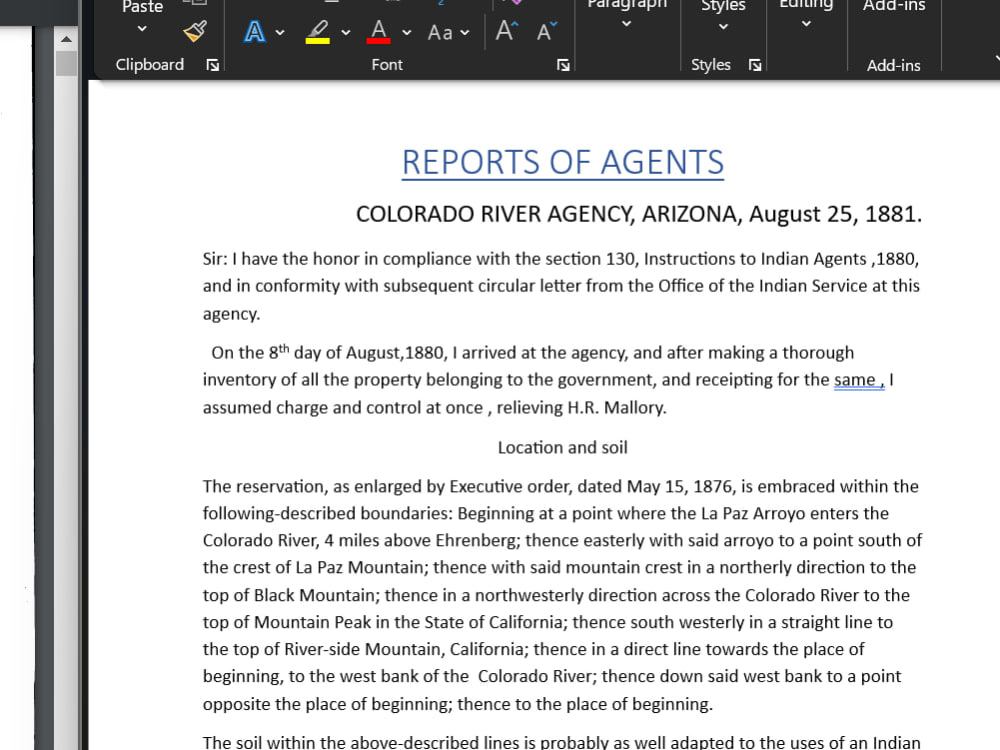Expand Text Effects dropdown arrow
This screenshot has width=1000, height=750.
click(280, 33)
